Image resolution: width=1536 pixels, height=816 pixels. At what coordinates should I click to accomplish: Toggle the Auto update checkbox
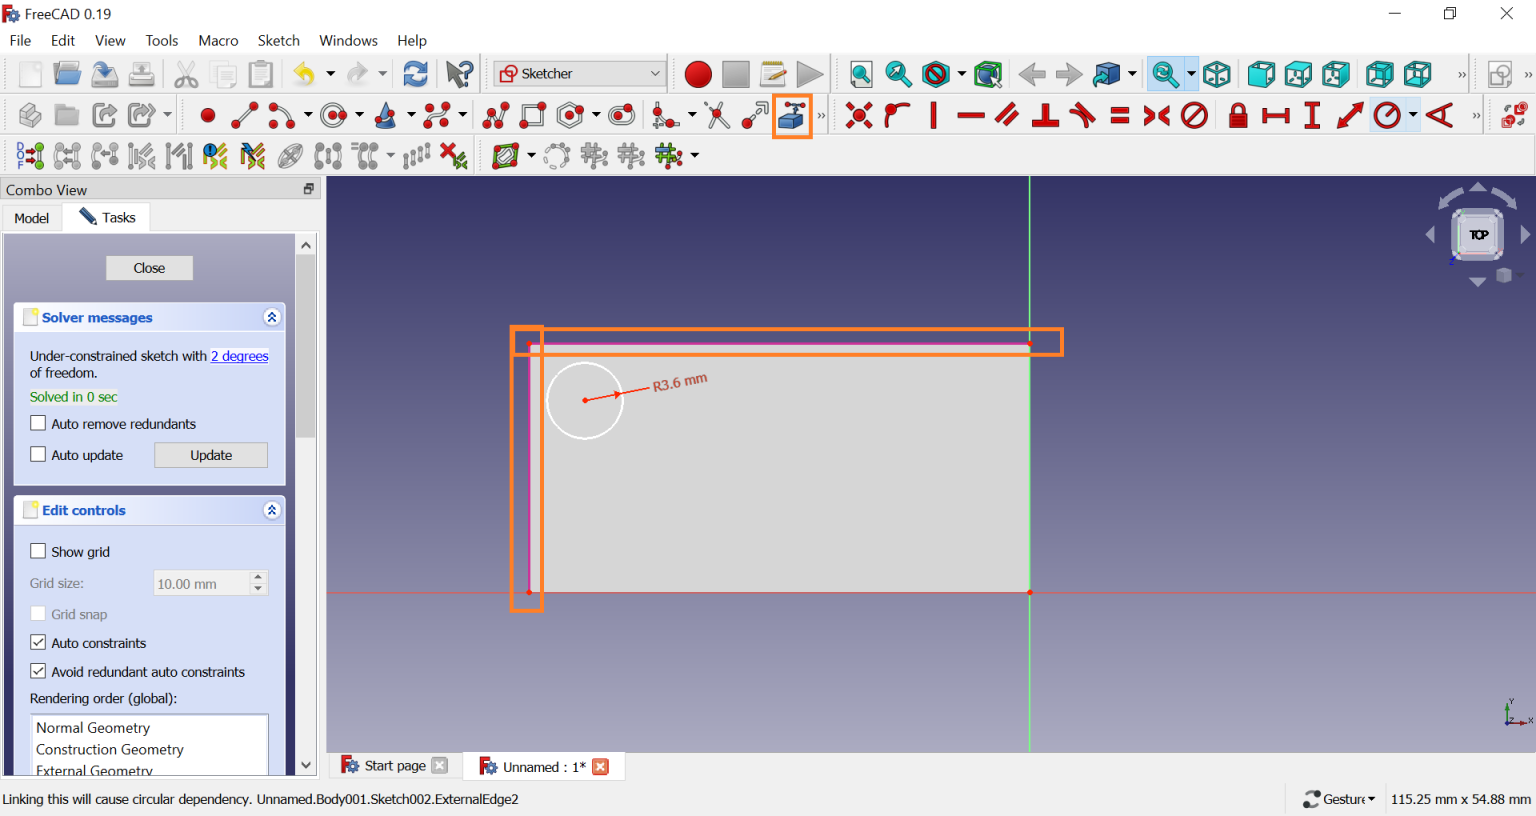pos(38,454)
